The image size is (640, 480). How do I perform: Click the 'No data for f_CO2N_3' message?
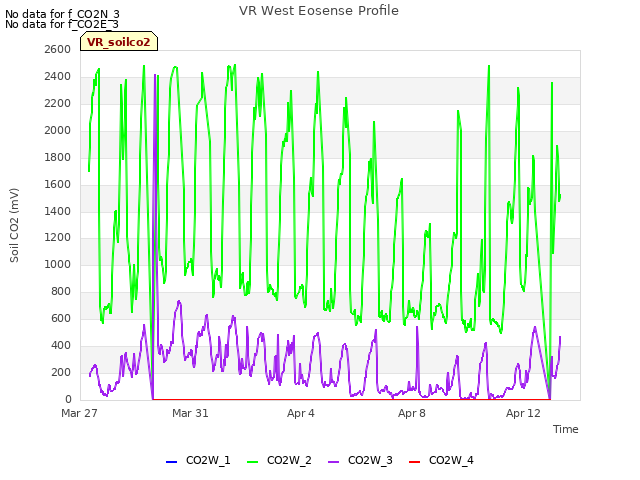pyautogui.click(x=62, y=14)
